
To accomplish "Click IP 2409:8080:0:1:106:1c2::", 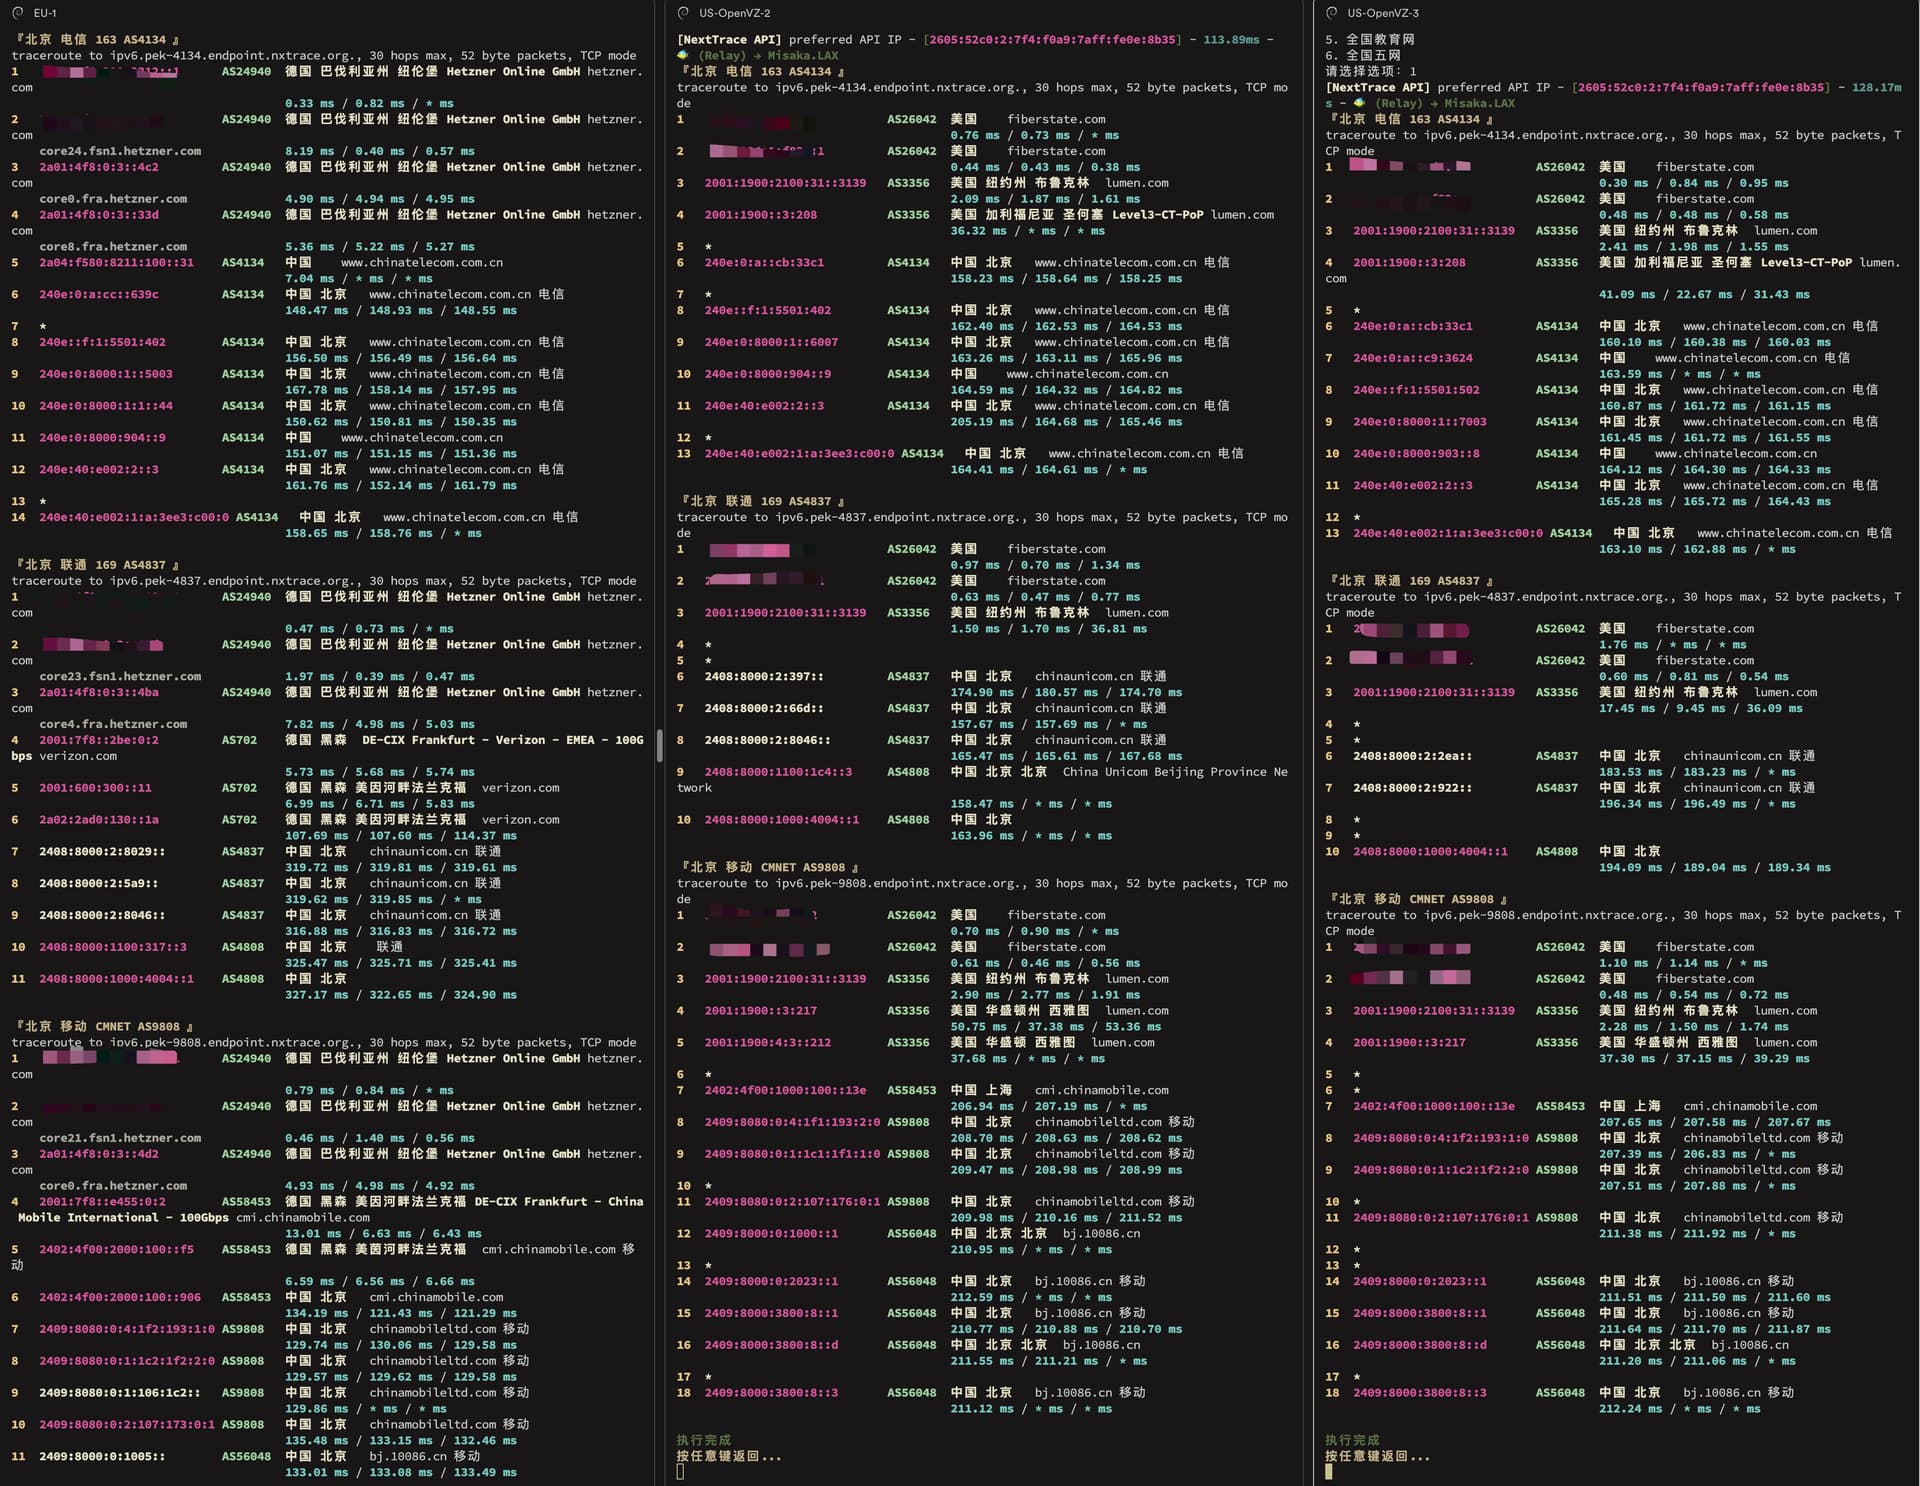I will (120, 1393).
